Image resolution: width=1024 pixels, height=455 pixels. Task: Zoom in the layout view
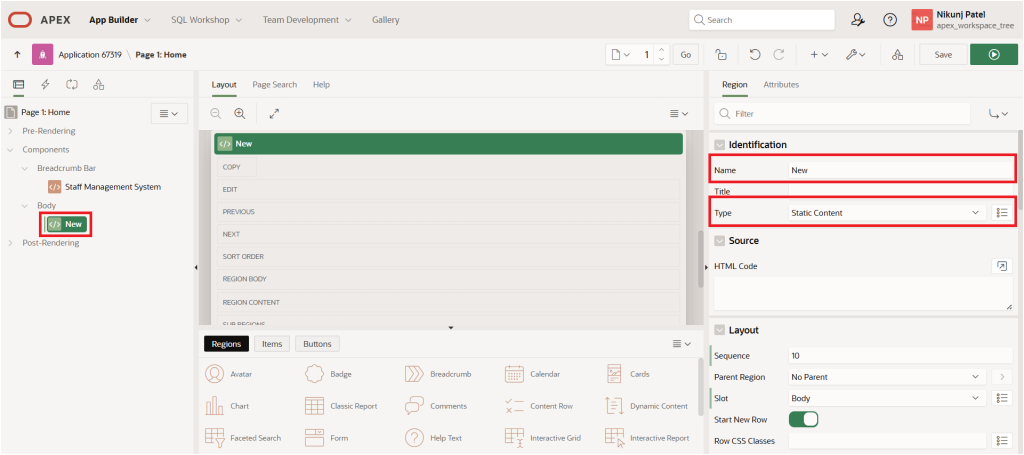pos(240,114)
